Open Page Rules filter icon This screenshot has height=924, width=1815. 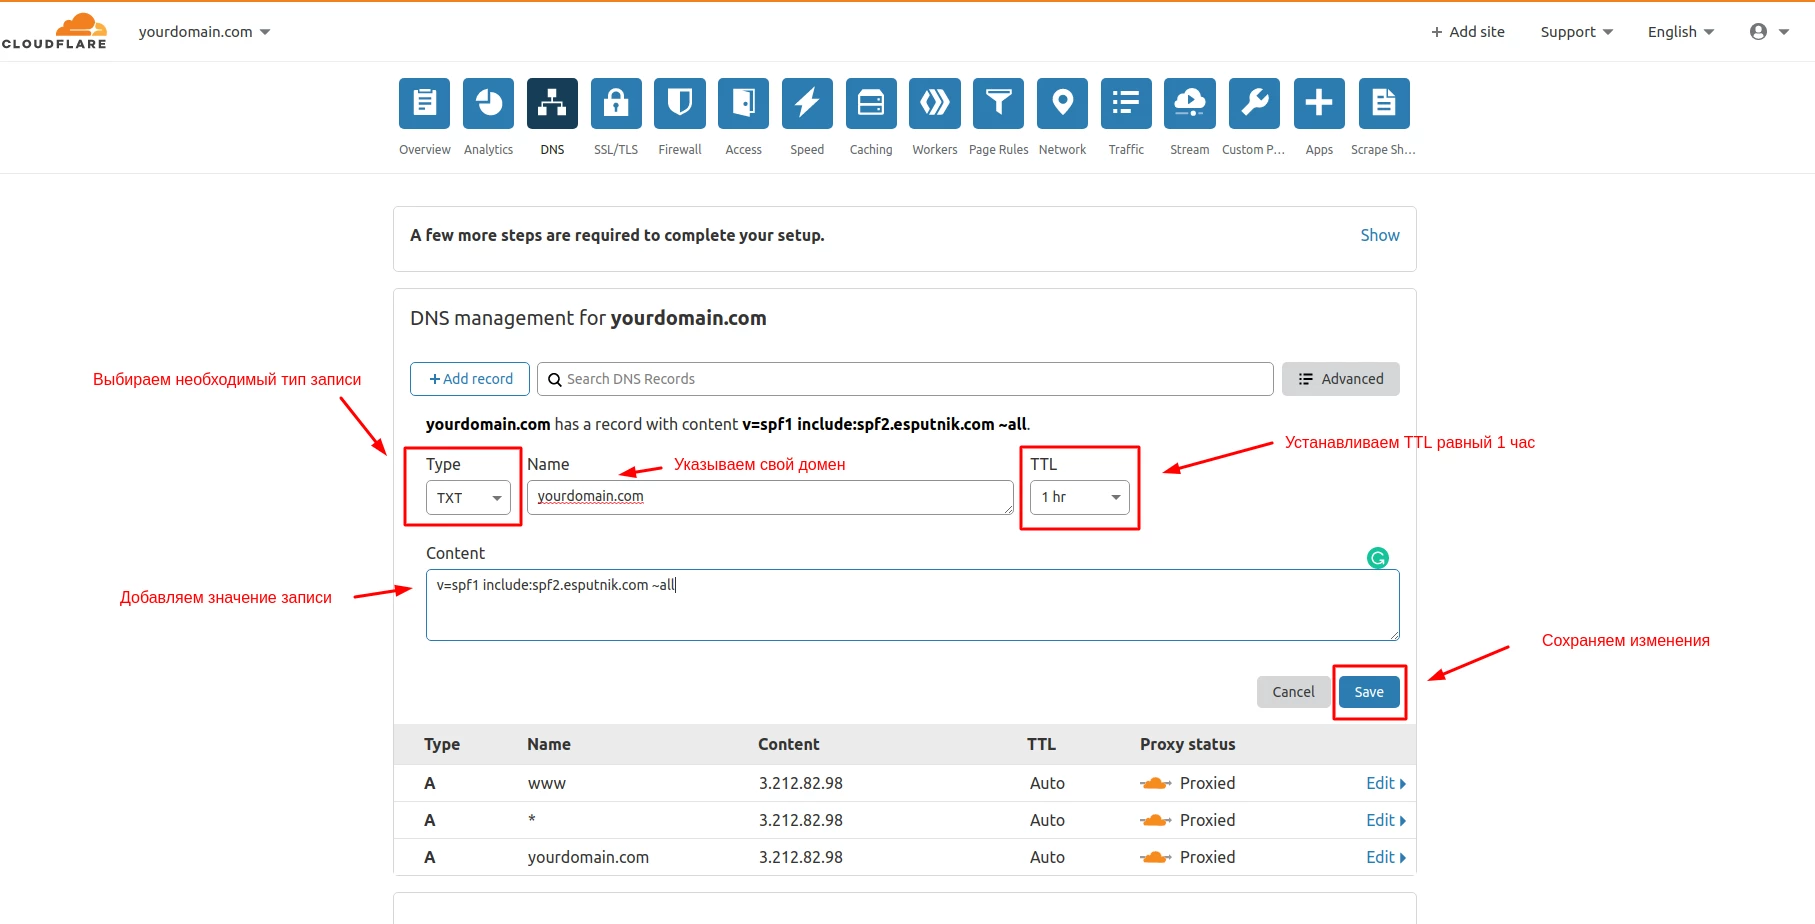coord(998,104)
